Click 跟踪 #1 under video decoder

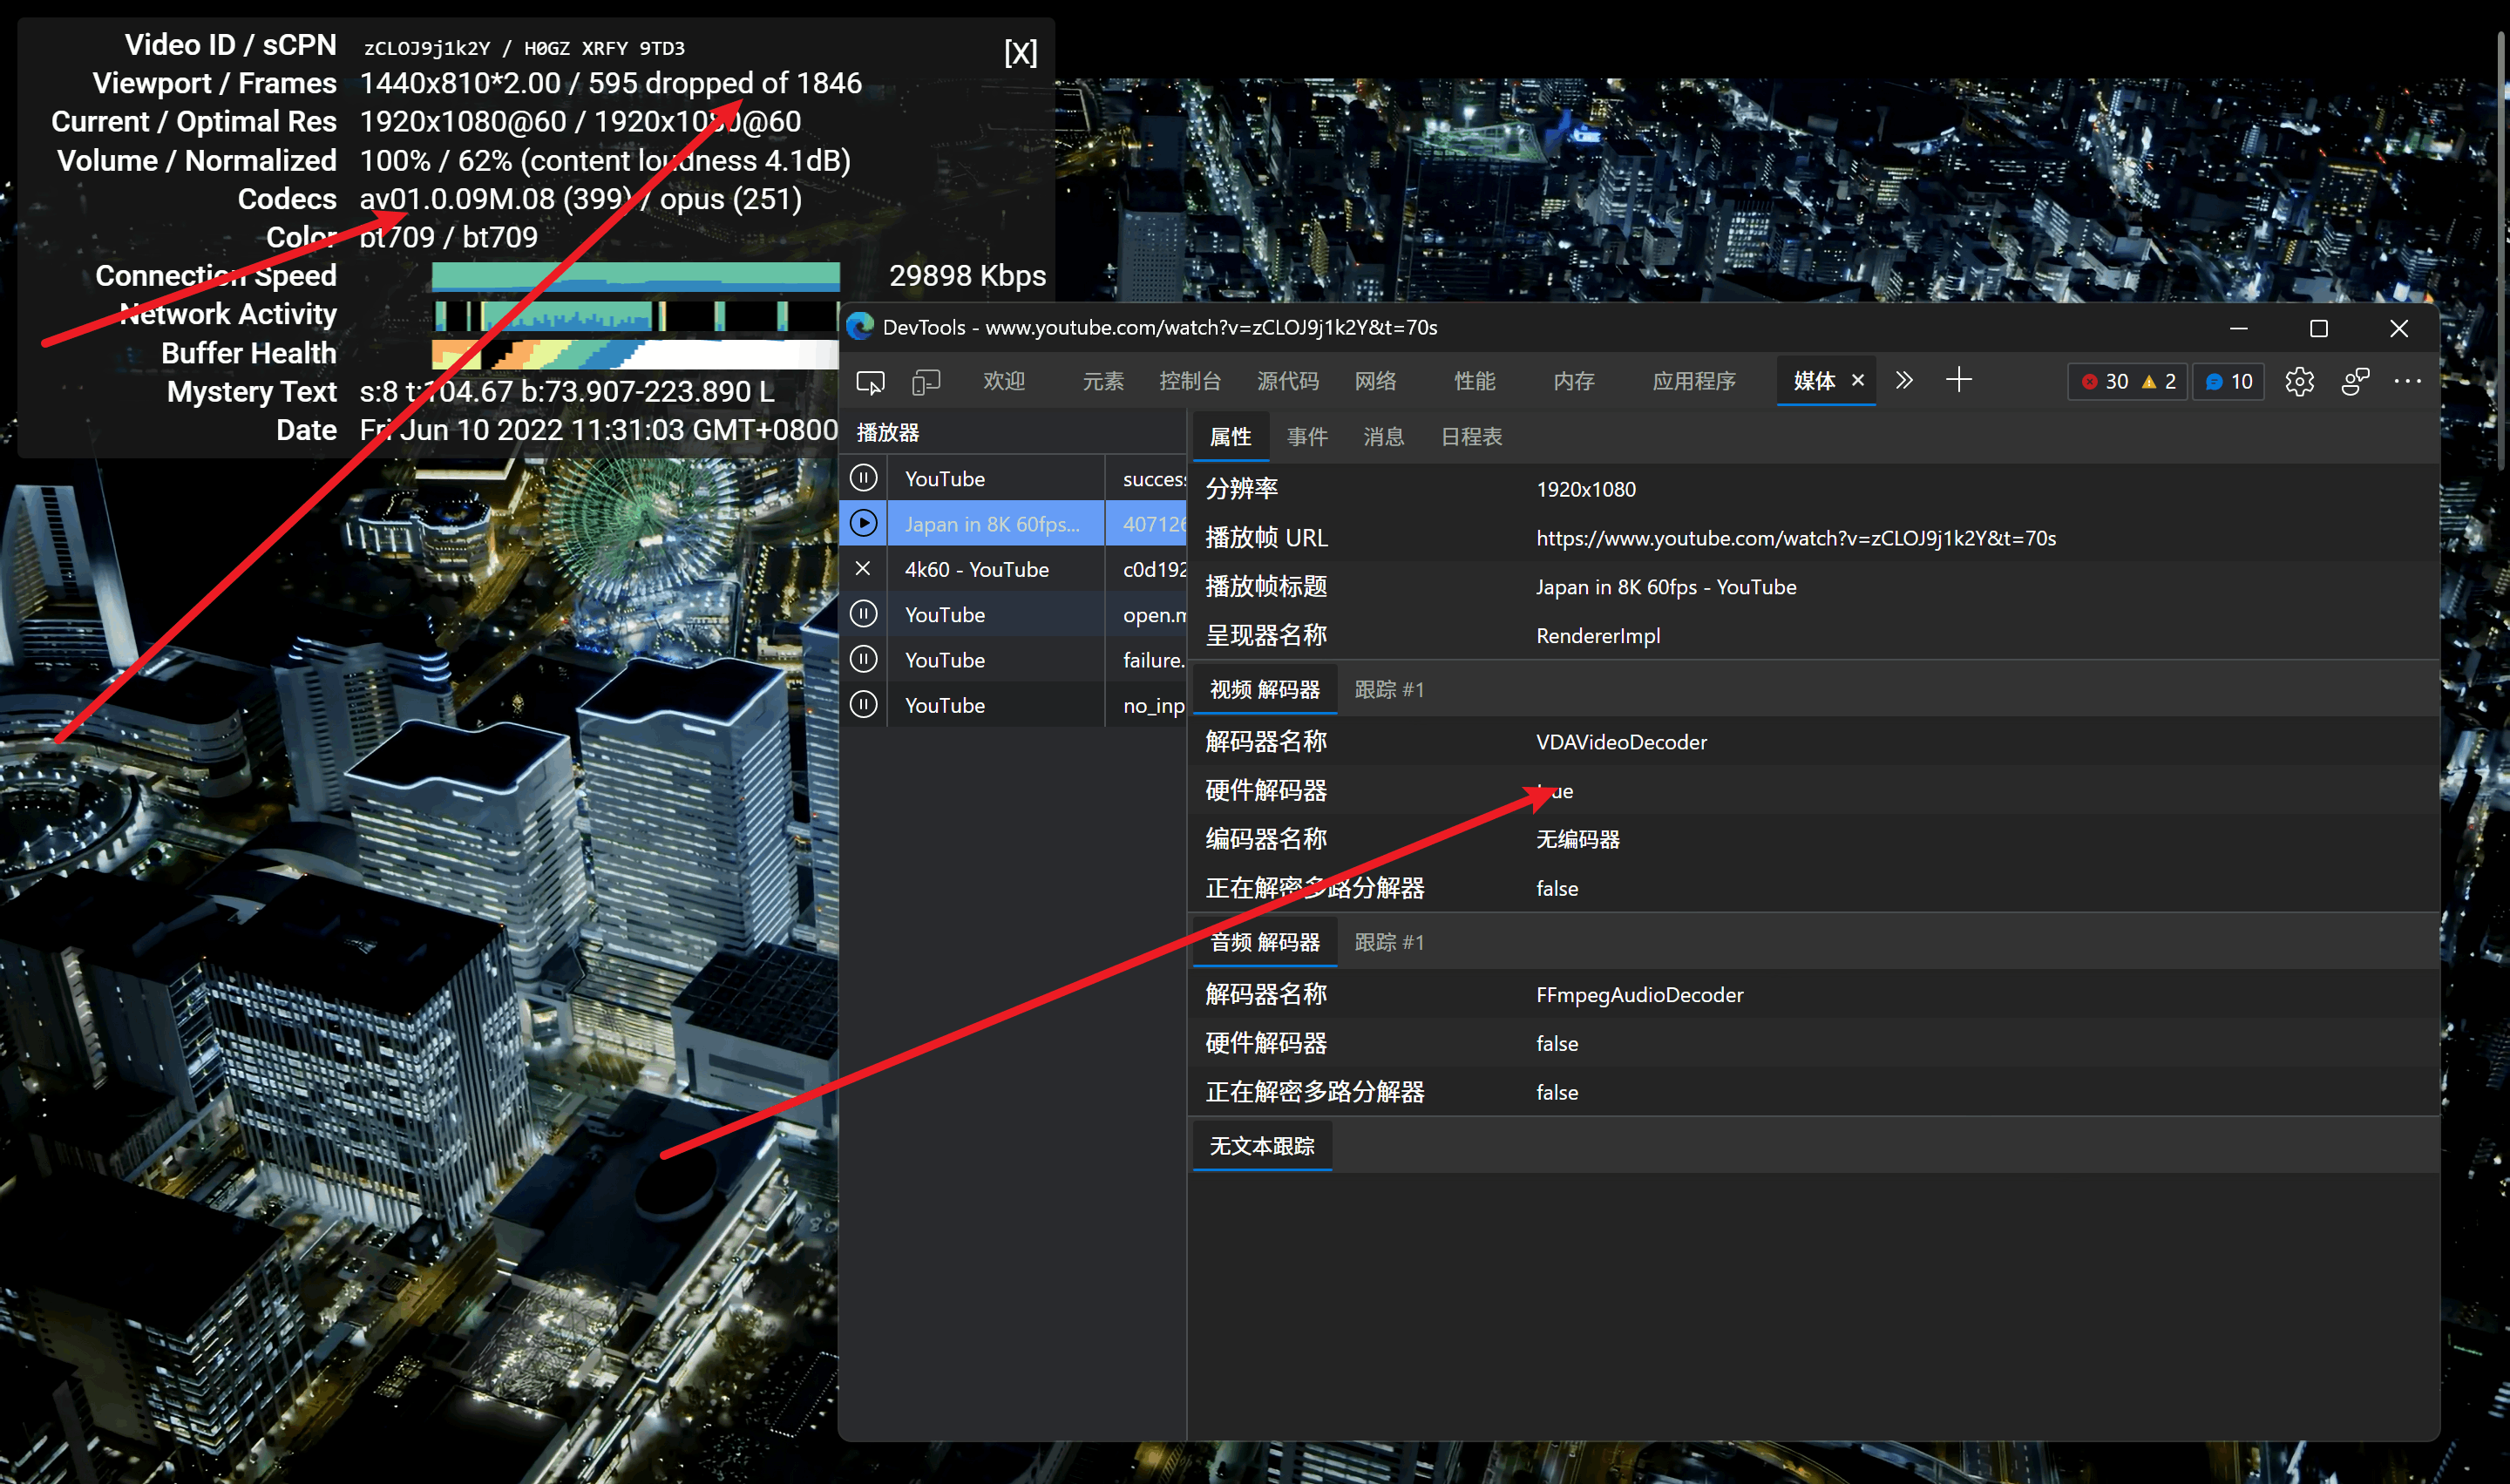pyautogui.click(x=1388, y=690)
